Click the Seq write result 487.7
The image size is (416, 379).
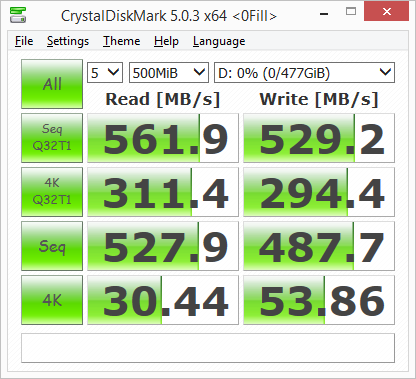319,246
